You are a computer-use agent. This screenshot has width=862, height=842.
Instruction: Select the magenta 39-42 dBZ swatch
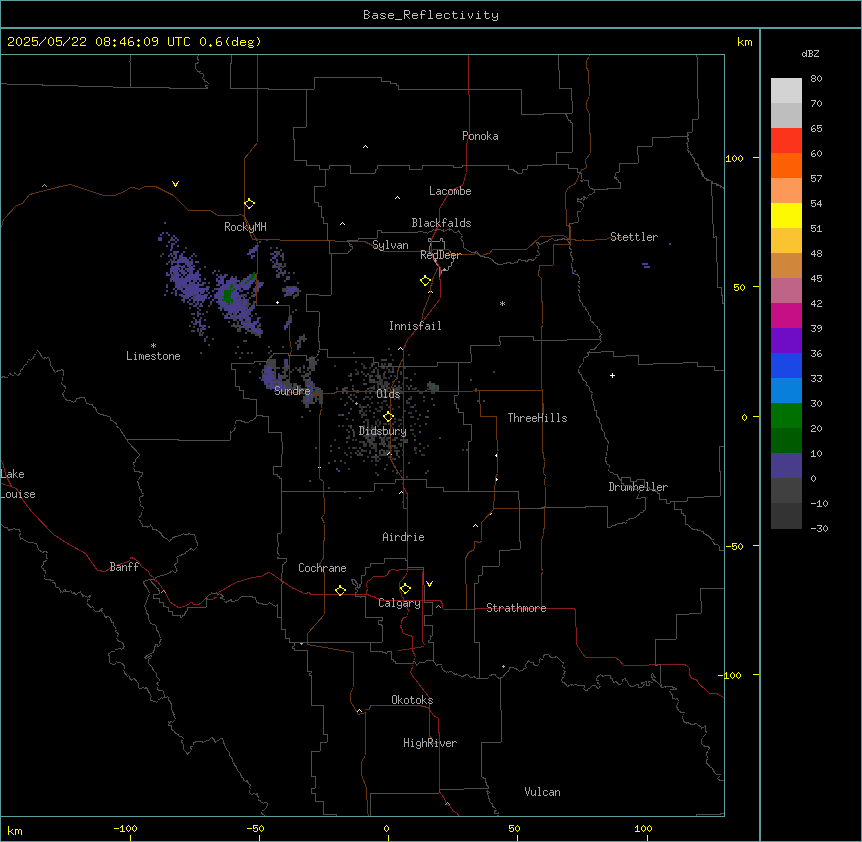point(786,315)
